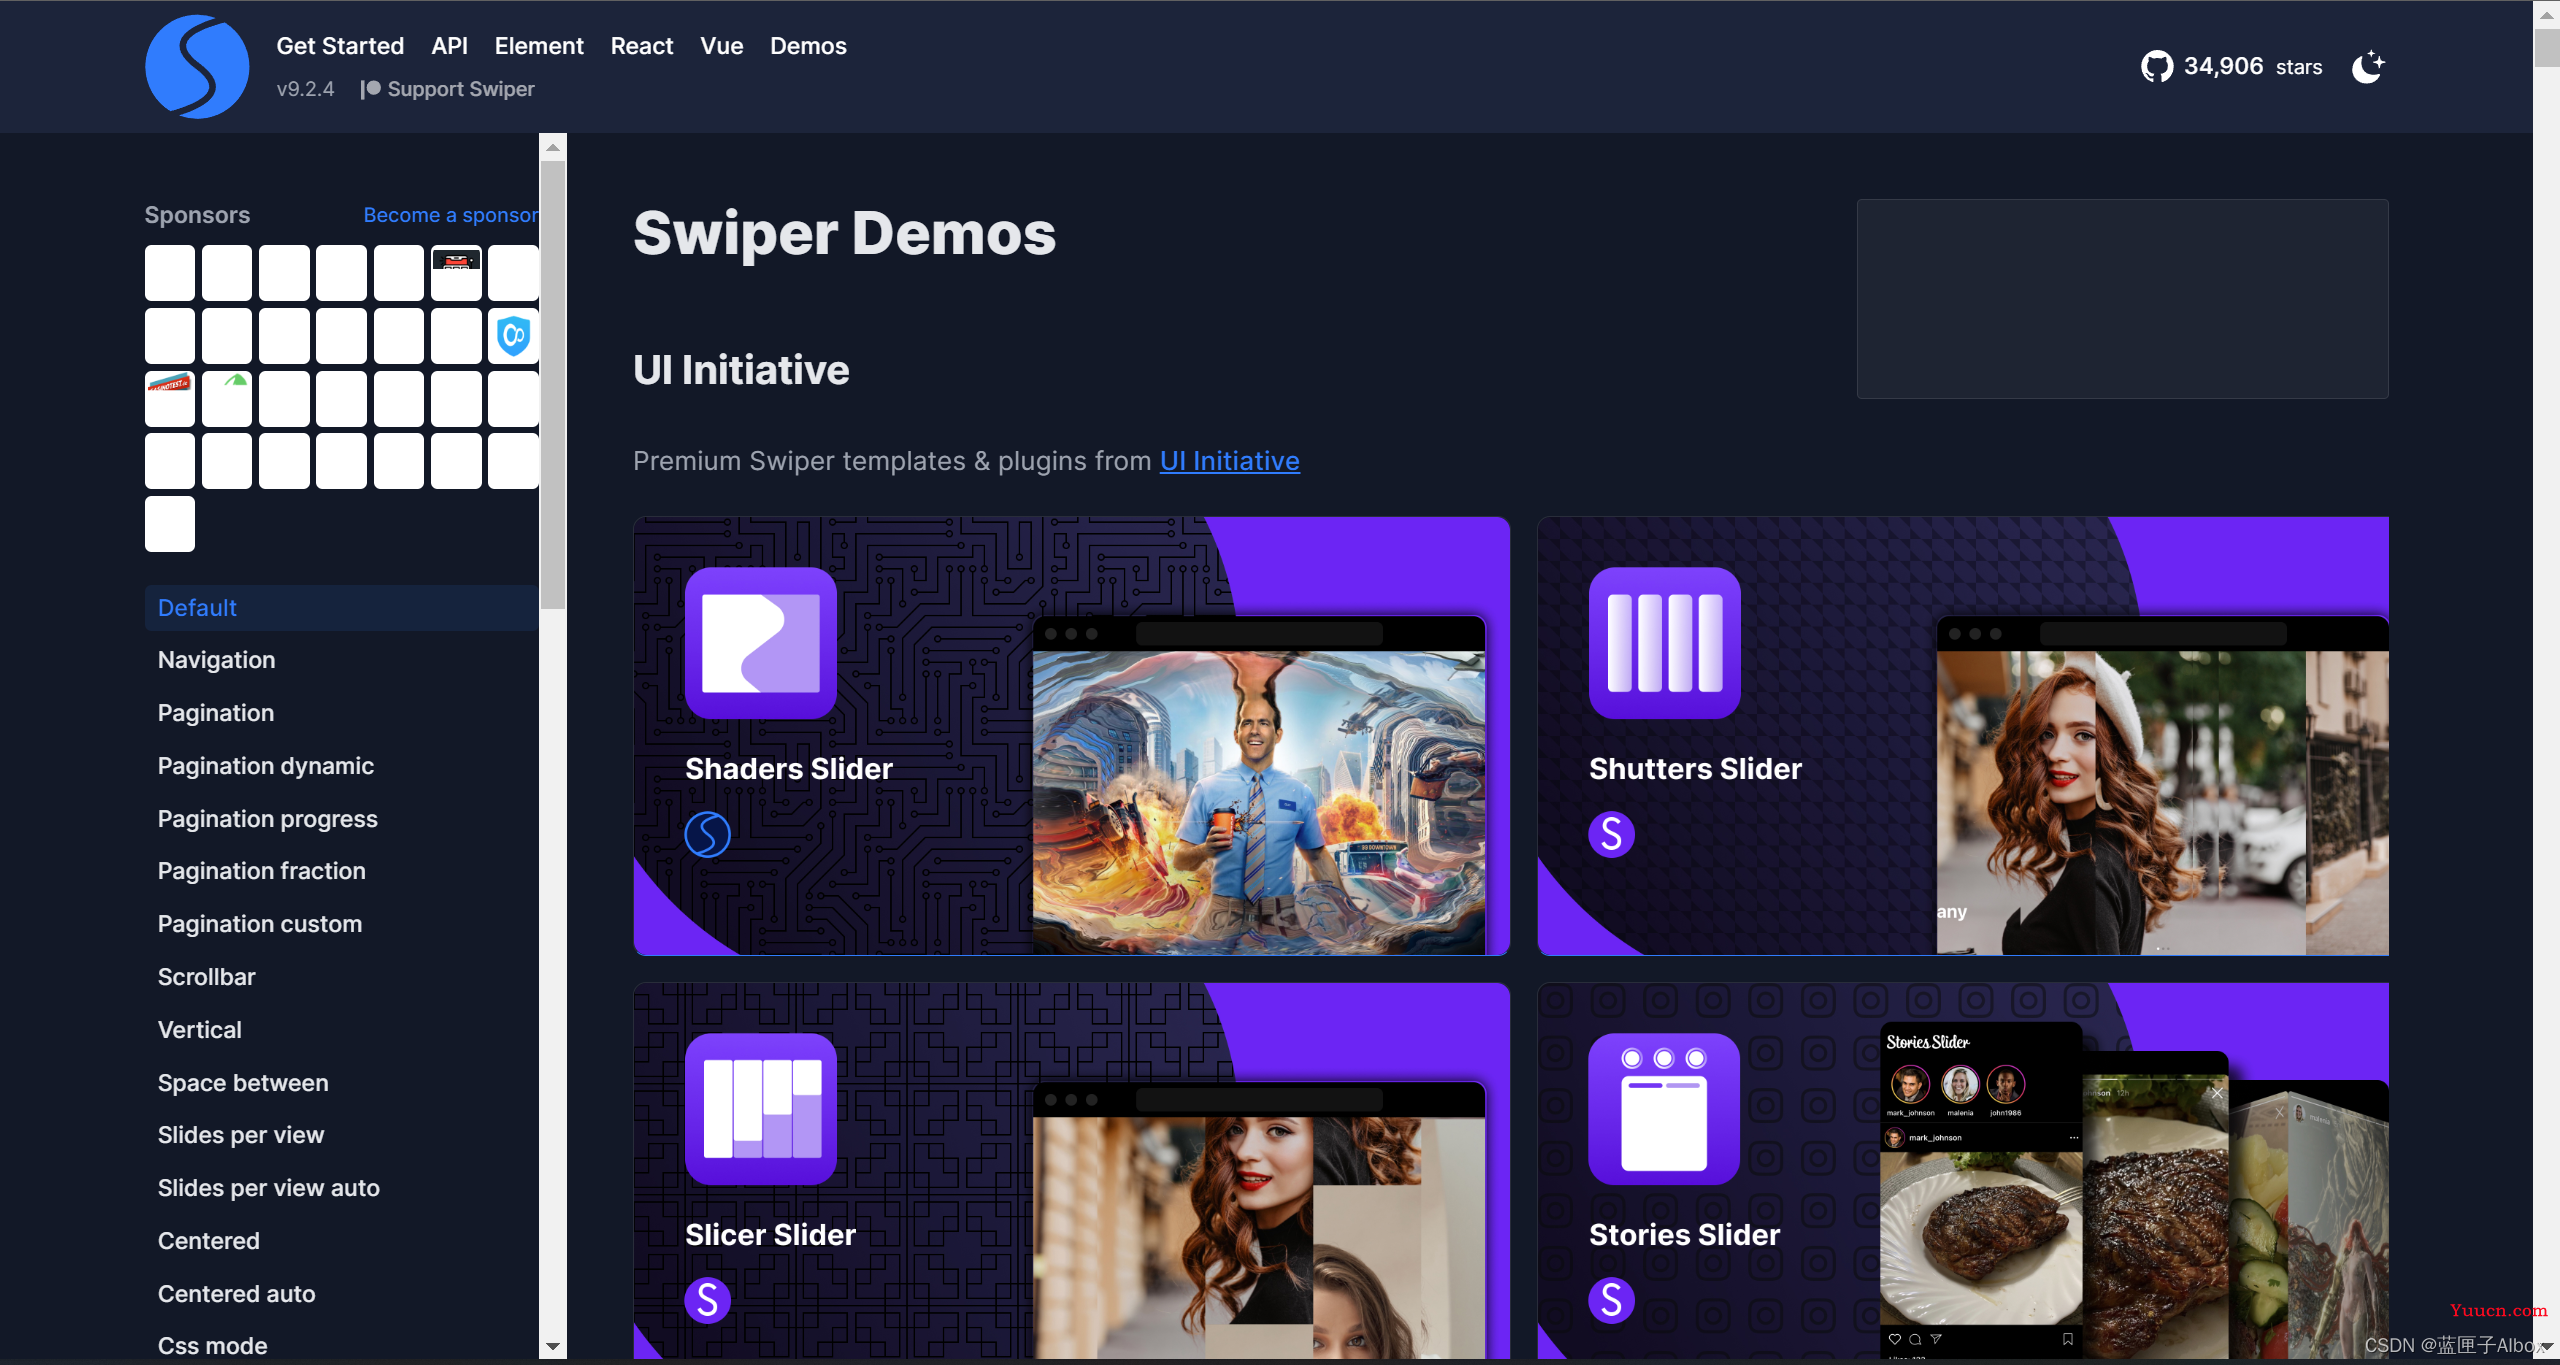Click the blue shield sponsor logo
This screenshot has height=1365, width=2560.
(513, 335)
